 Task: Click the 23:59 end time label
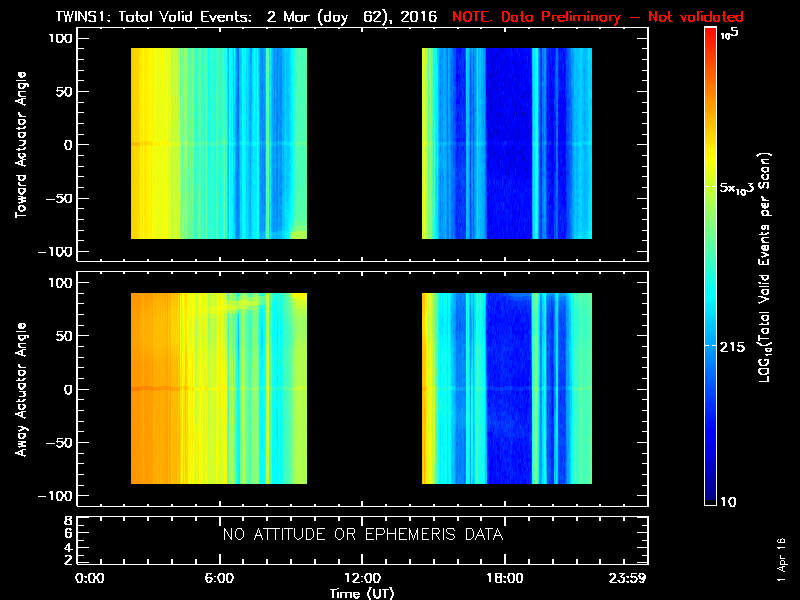tap(629, 578)
